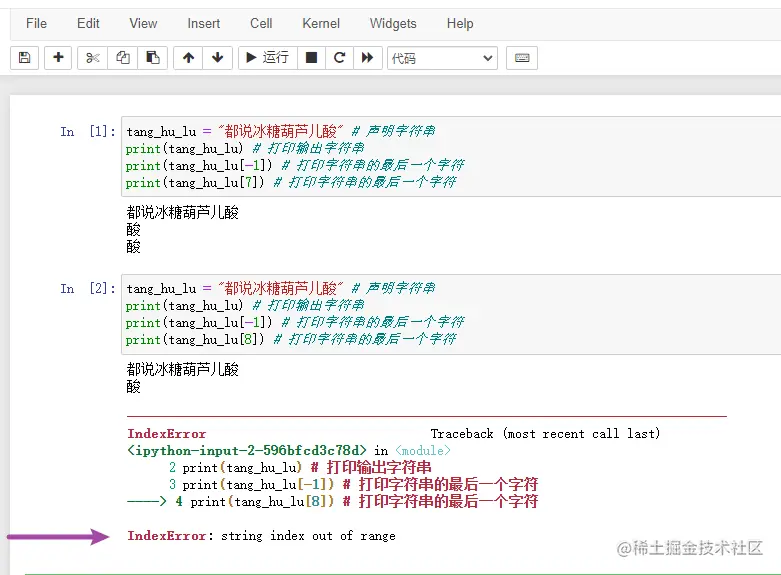Viewport: 781px width, 575px height.
Task: Copy selected cells using the copy icon
Action: pos(123,58)
